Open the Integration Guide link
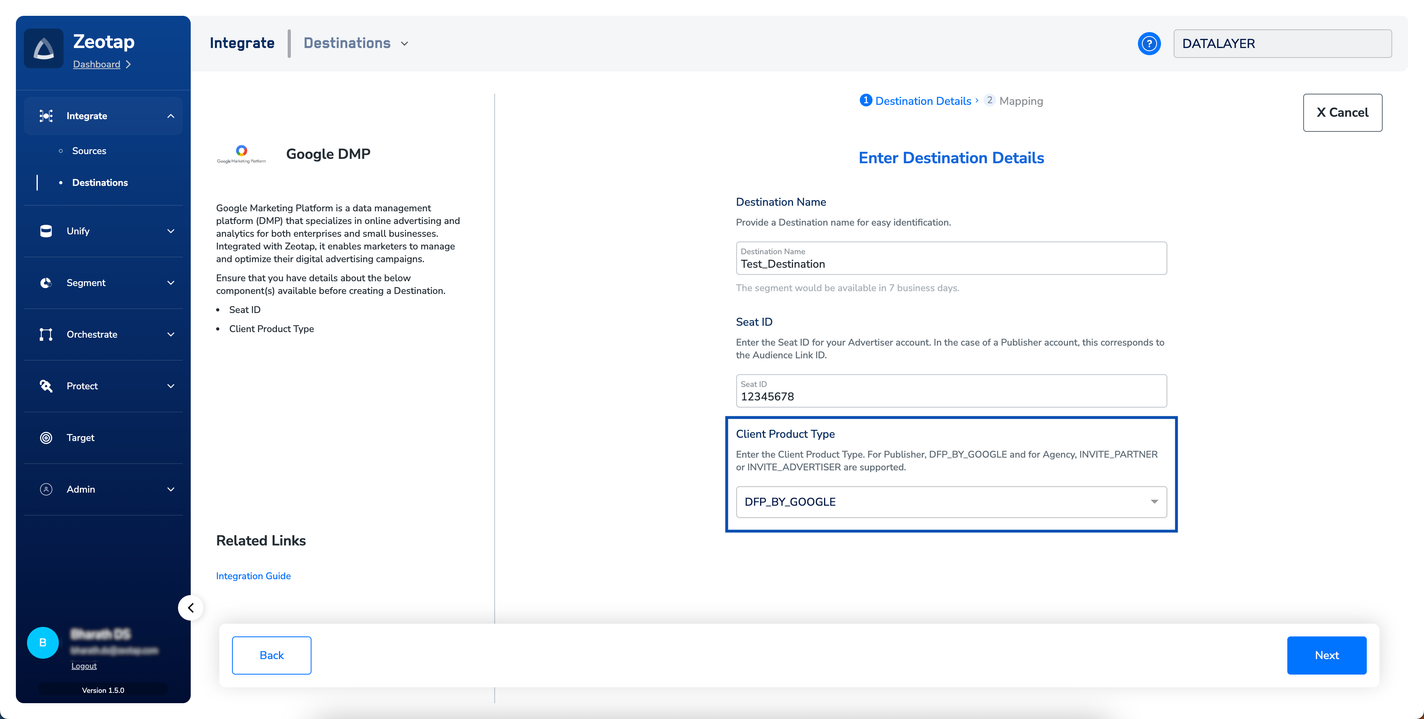This screenshot has height=719, width=1424. 253,576
